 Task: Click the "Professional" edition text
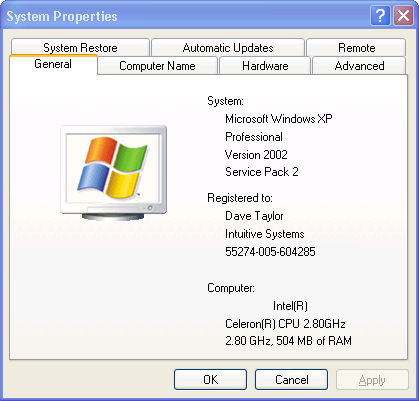254,137
